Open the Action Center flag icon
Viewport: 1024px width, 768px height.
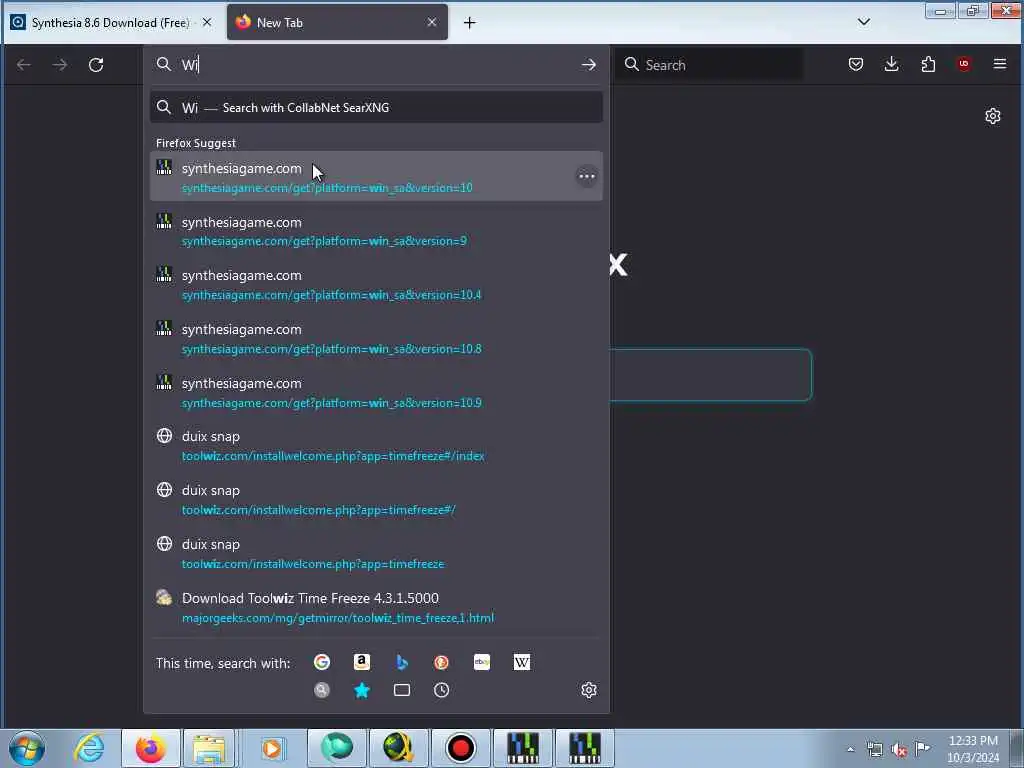pos(923,748)
